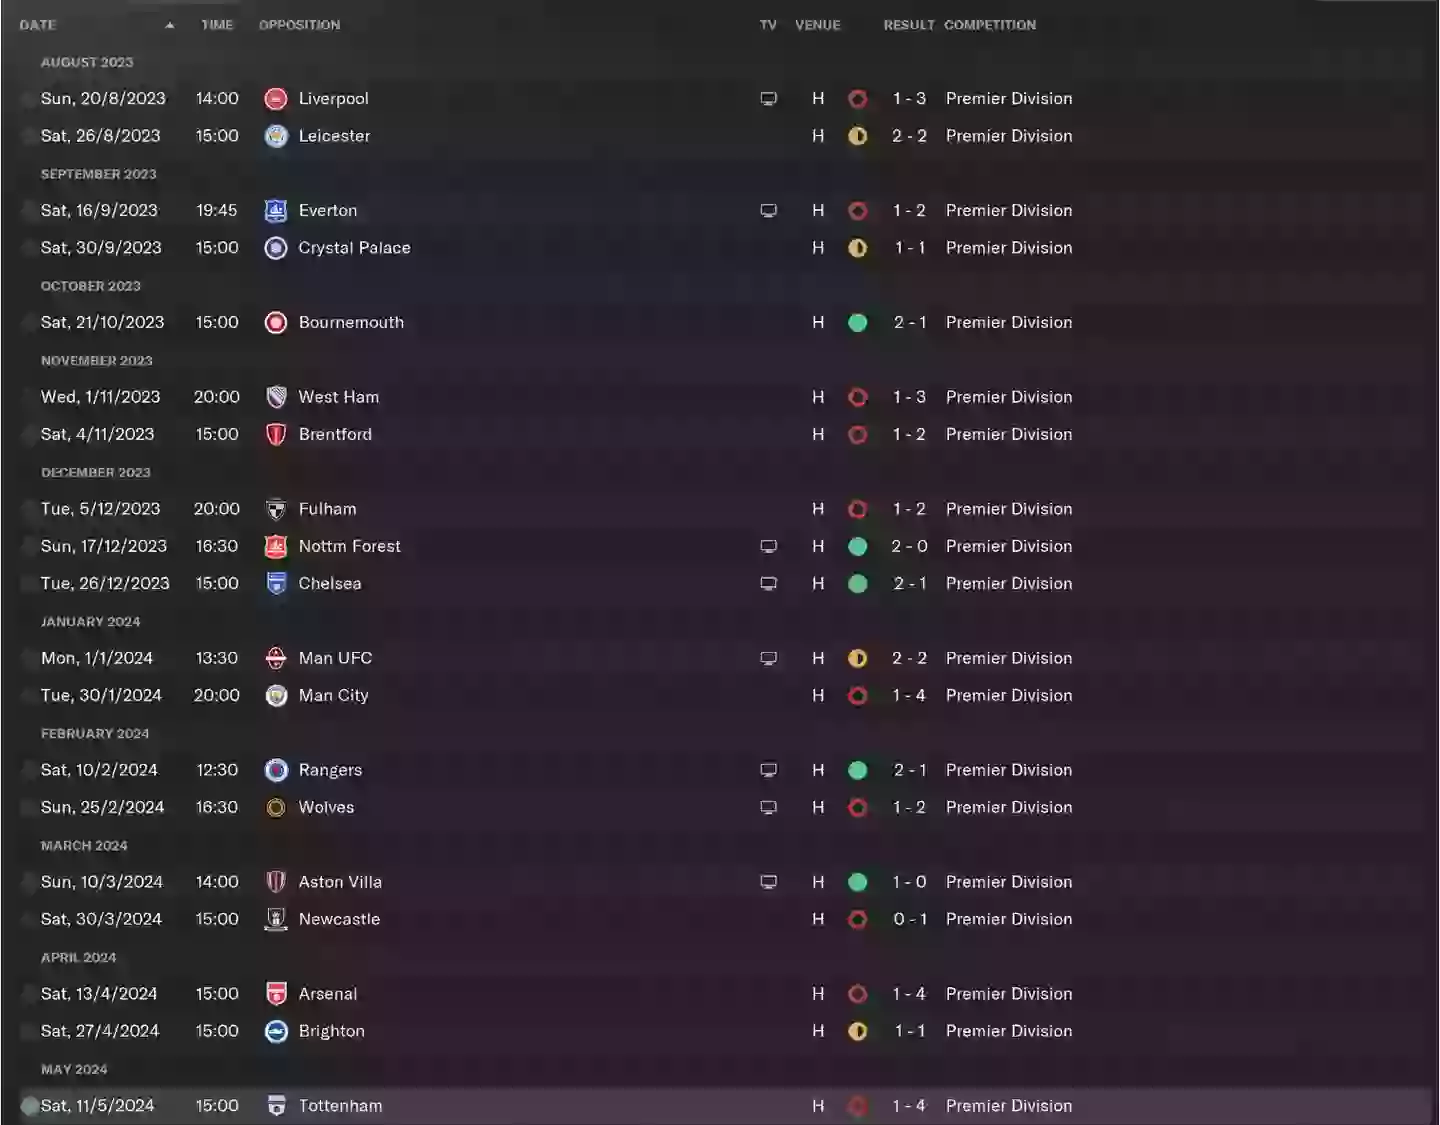Screen dimensions: 1440x1125
Task: Click the Rangers club crest icon
Action: click(276, 770)
